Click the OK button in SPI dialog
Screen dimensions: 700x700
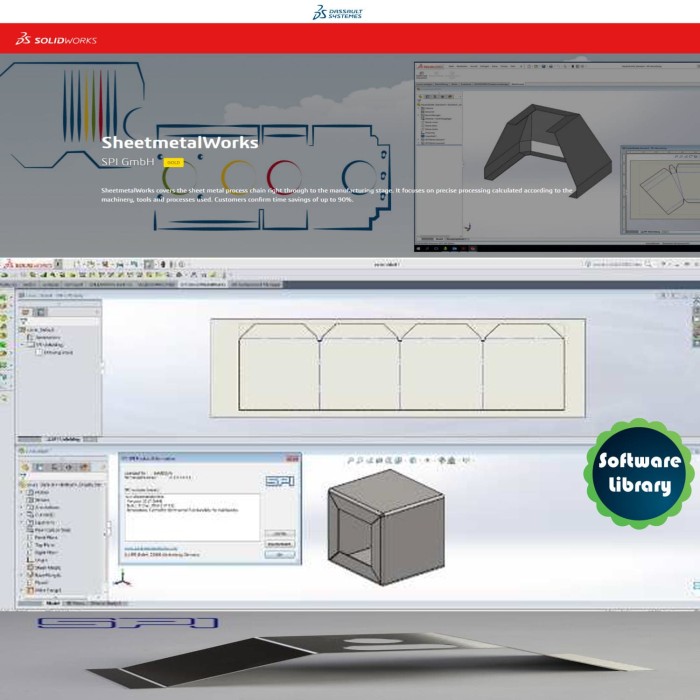280,554
